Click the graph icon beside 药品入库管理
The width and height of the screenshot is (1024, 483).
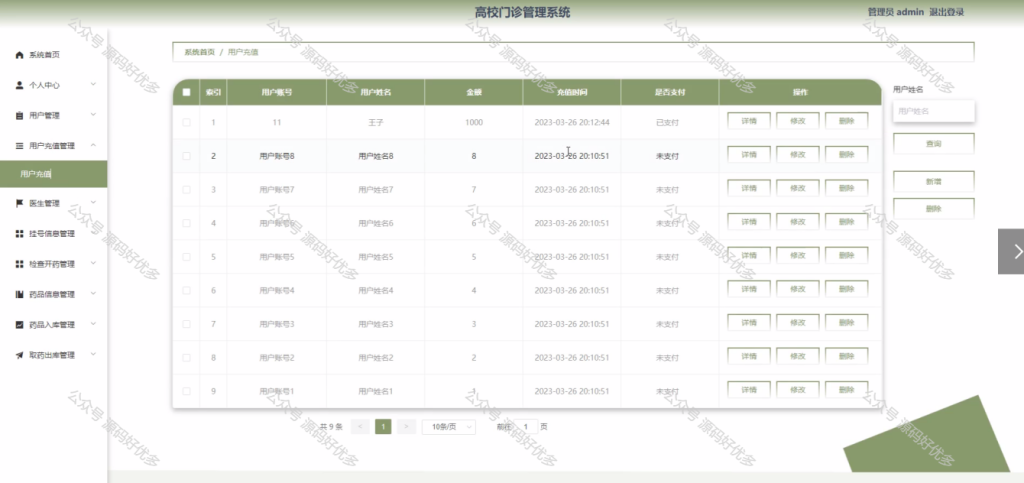pos(20,324)
